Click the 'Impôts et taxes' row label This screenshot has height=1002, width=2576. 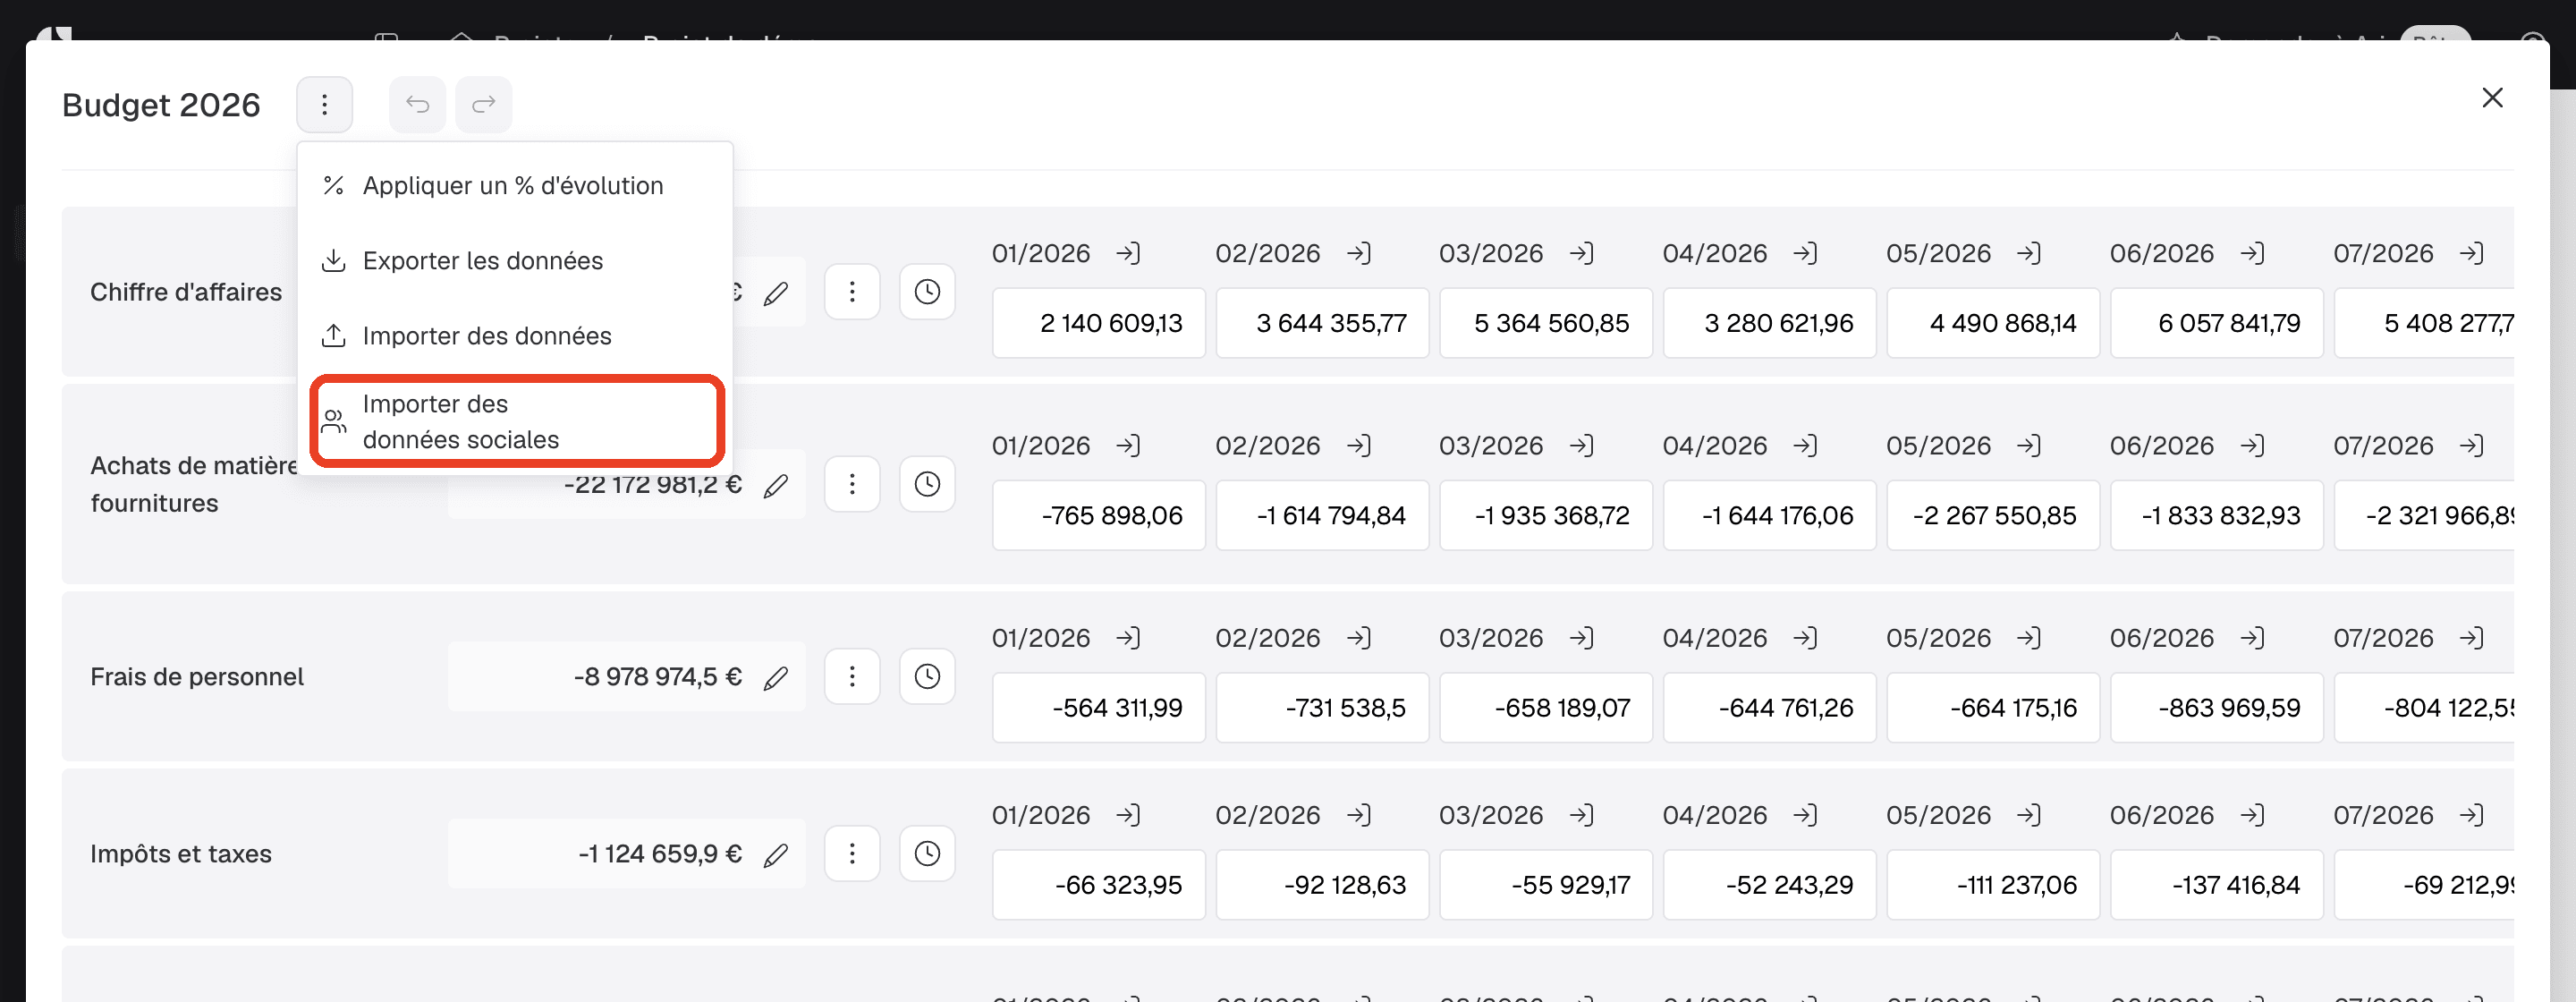181,854
